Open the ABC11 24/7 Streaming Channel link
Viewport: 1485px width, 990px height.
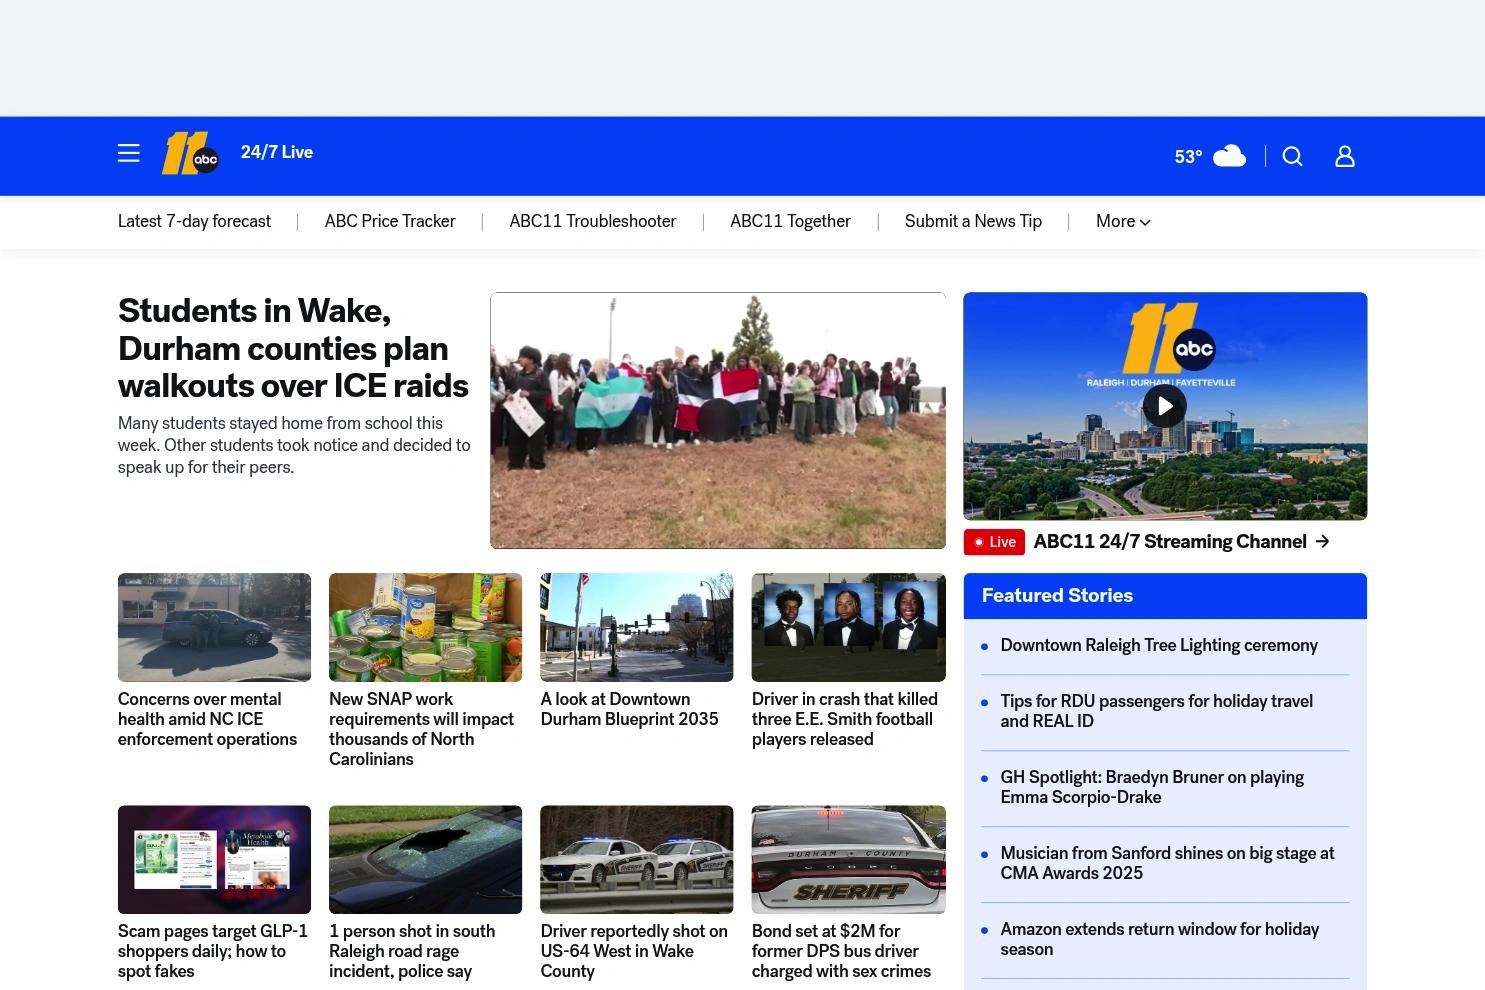[x=1170, y=541]
